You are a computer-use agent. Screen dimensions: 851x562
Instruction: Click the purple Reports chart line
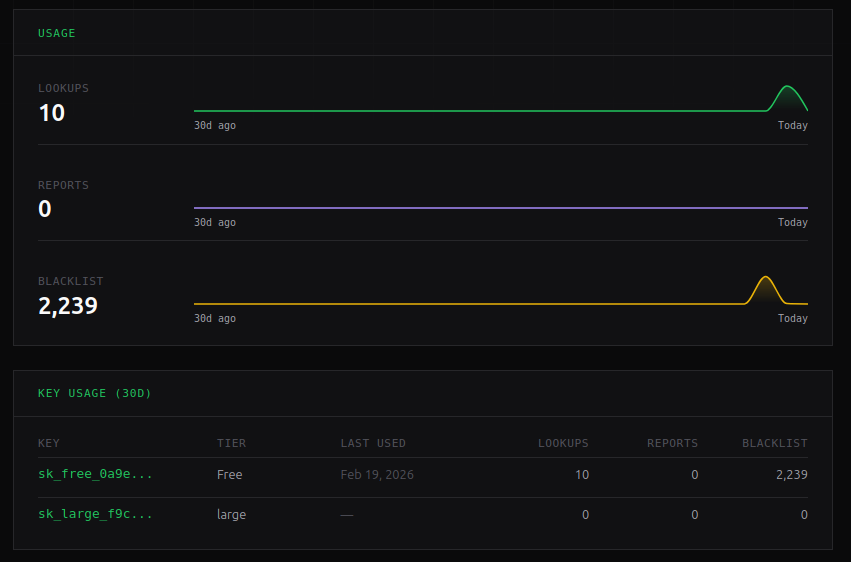[501, 208]
